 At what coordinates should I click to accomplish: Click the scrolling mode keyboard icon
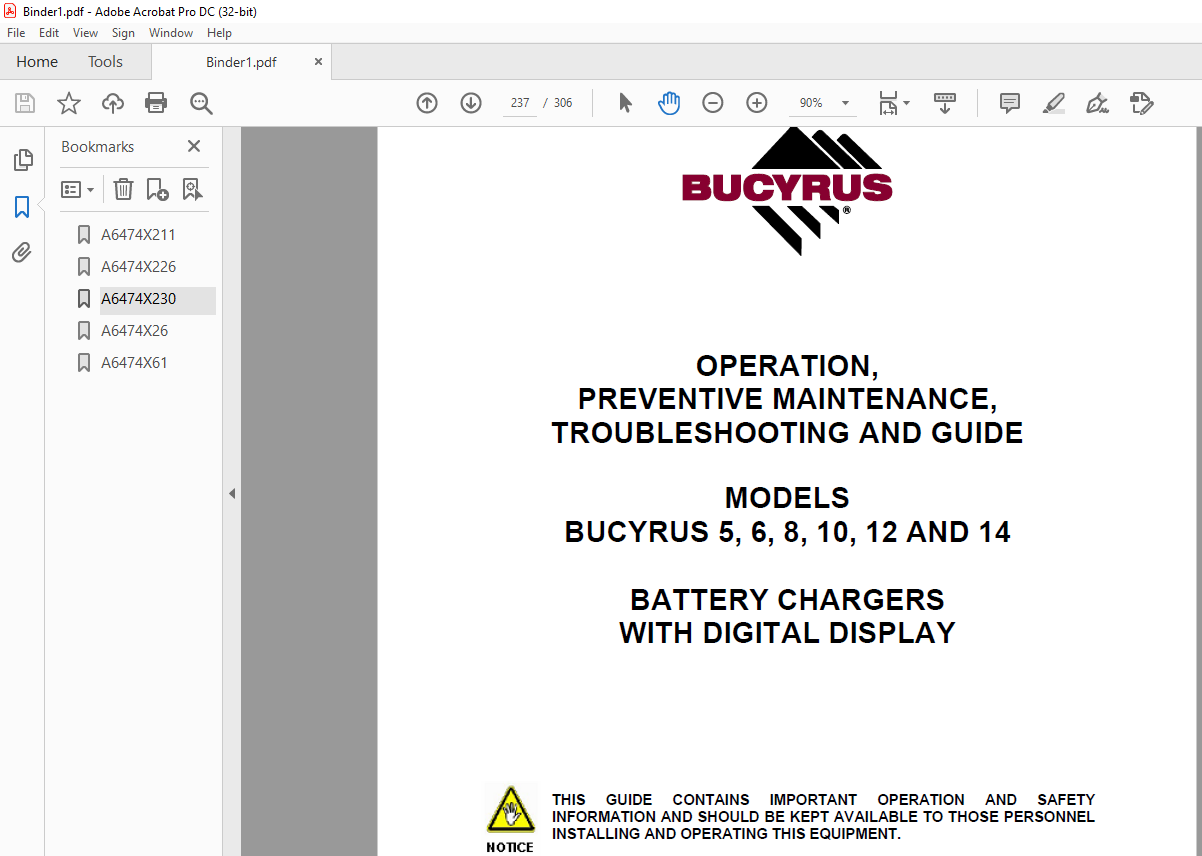click(x=945, y=103)
